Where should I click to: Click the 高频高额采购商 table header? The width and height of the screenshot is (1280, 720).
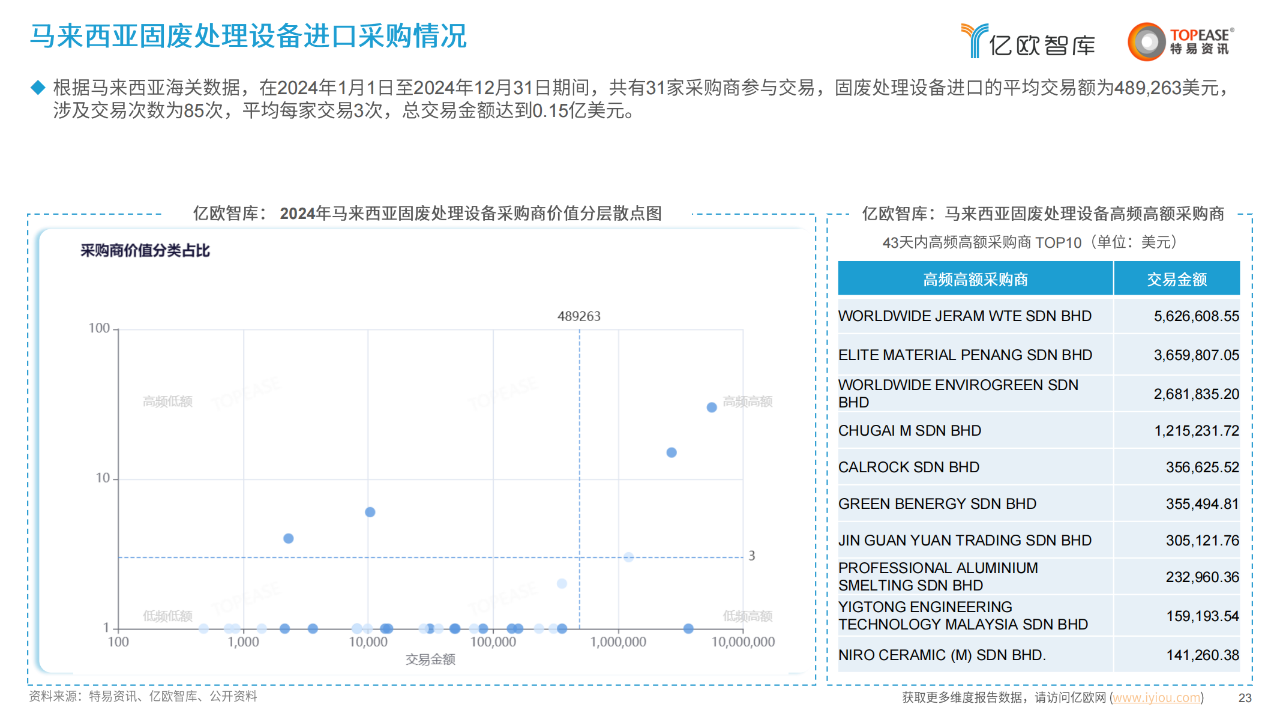[975, 279]
